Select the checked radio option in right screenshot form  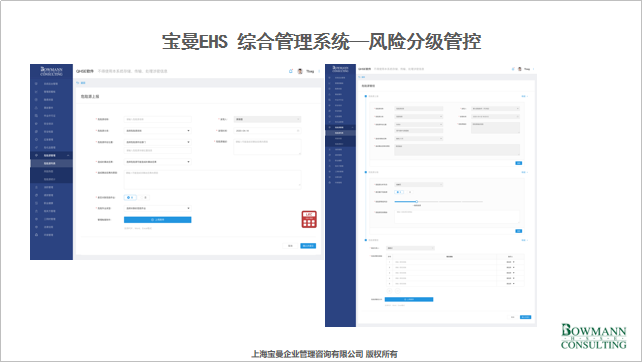point(399,192)
